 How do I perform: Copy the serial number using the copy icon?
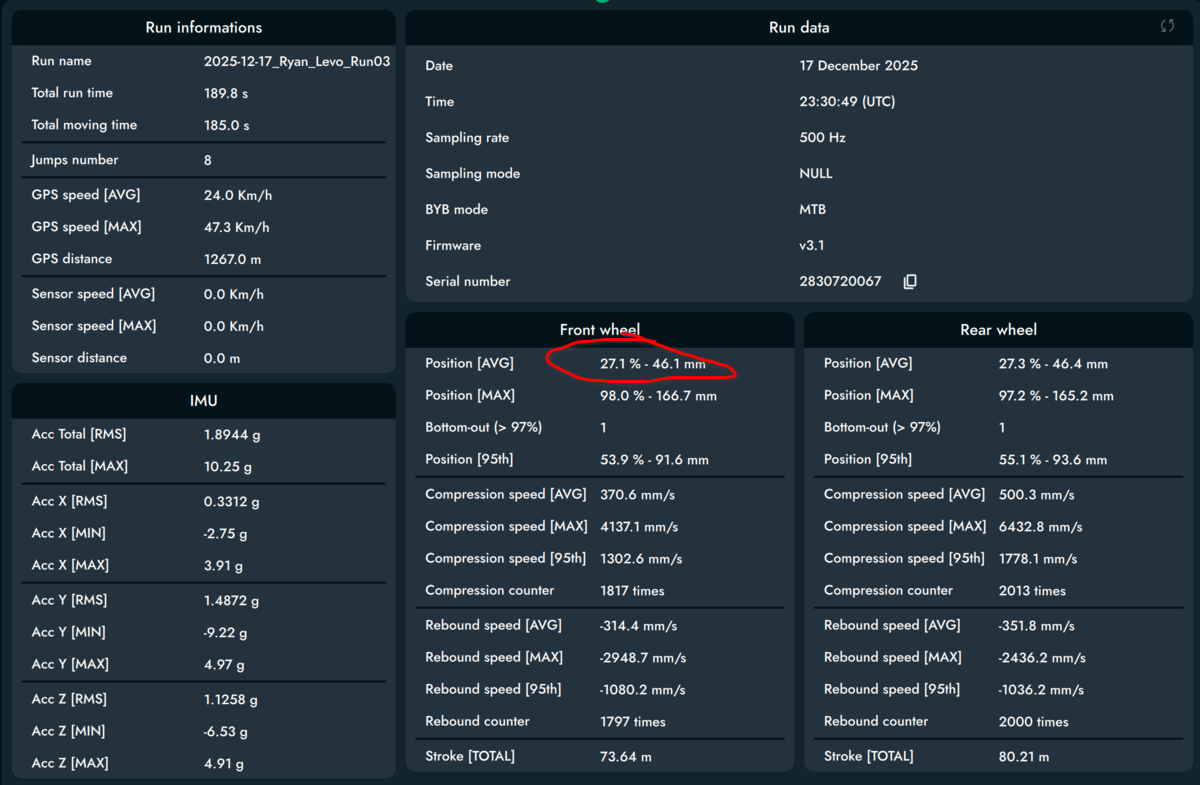(909, 281)
